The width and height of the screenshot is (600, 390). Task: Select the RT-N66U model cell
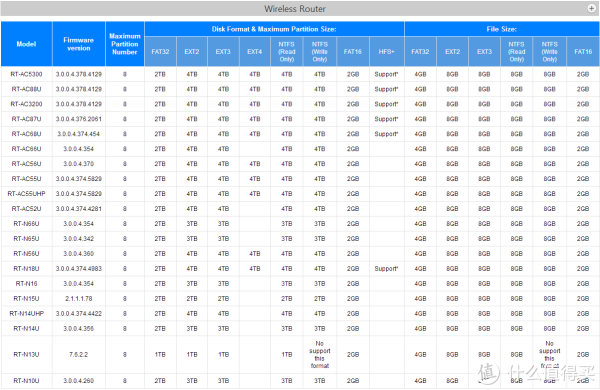tap(26, 224)
